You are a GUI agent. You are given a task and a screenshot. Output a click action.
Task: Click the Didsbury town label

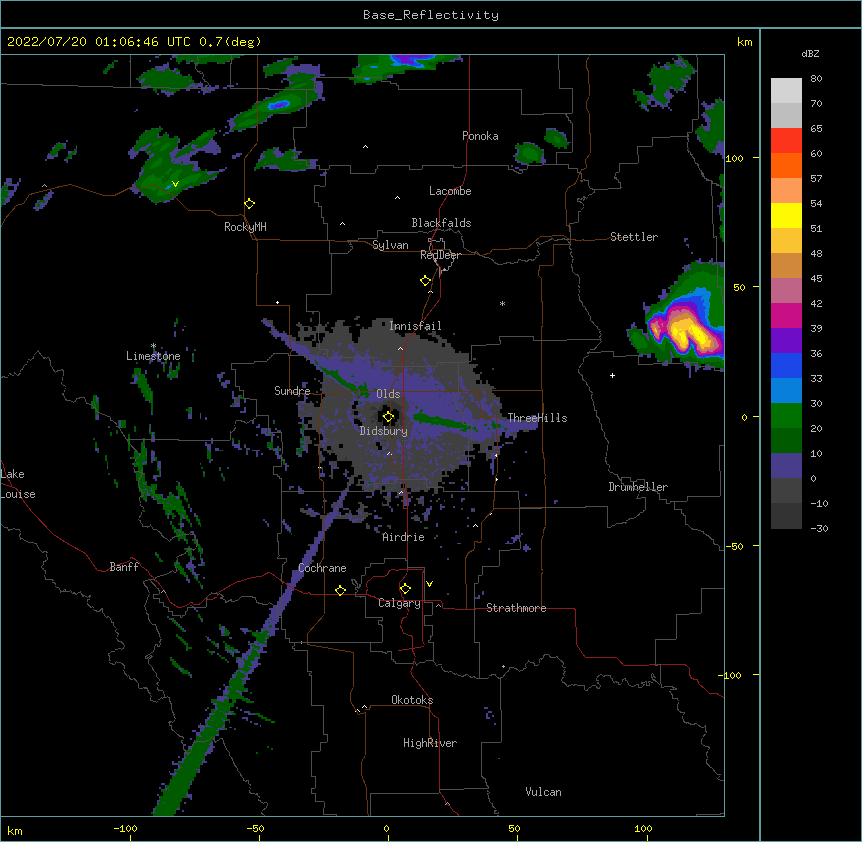pyautogui.click(x=384, y=431)
